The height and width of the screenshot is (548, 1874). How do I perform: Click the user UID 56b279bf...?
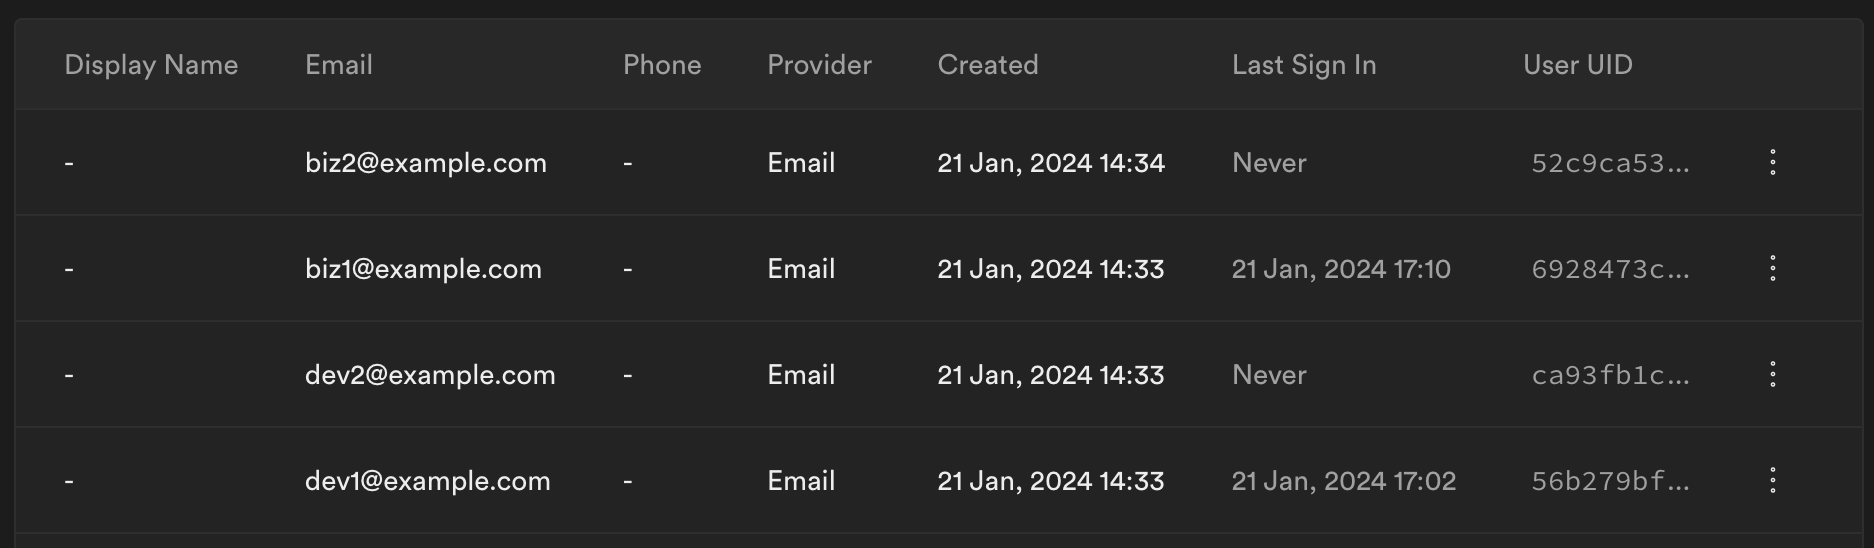click(x=1610, y=481)
